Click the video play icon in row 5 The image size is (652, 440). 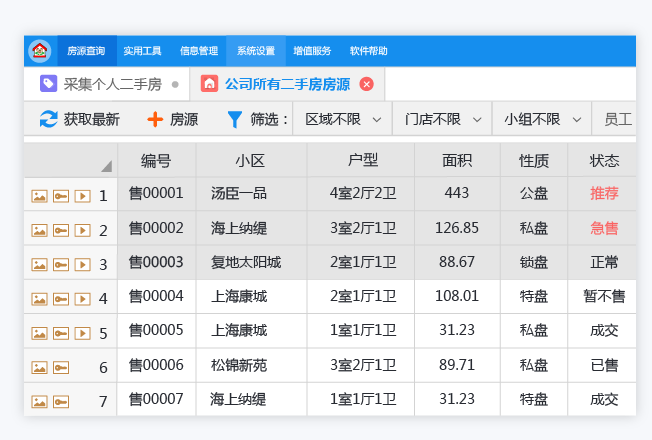pyautogui.click(x=82, y=333)
